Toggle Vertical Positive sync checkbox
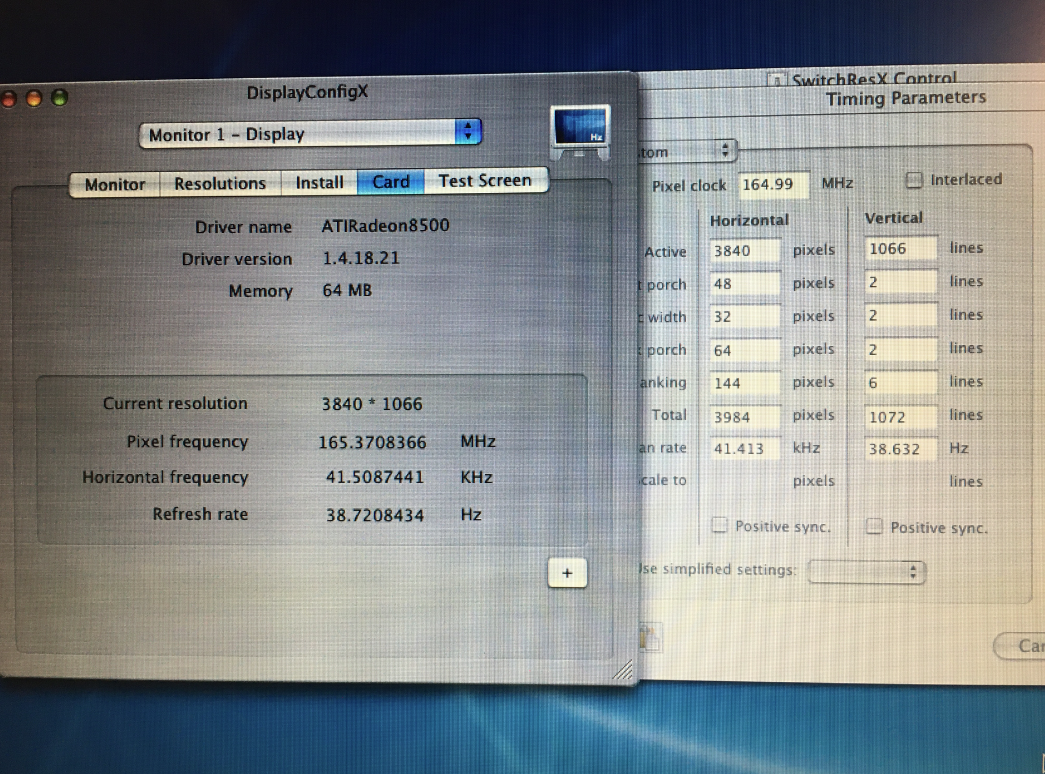The width and height of the screenshot is (1045, 774). [874, 527]
